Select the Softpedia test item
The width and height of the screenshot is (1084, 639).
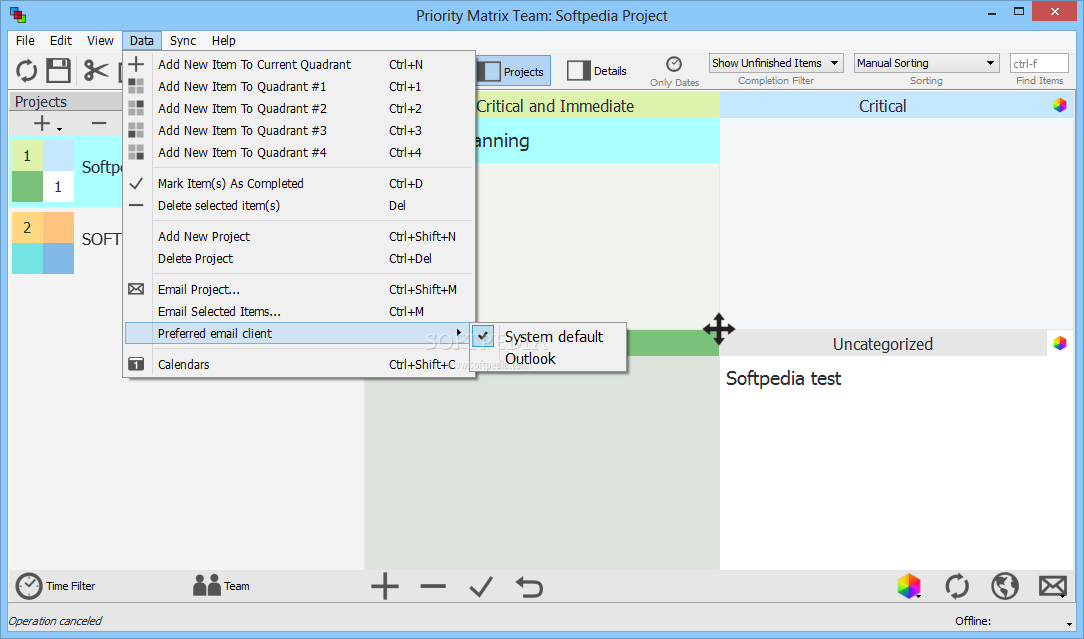click(783, 378)
